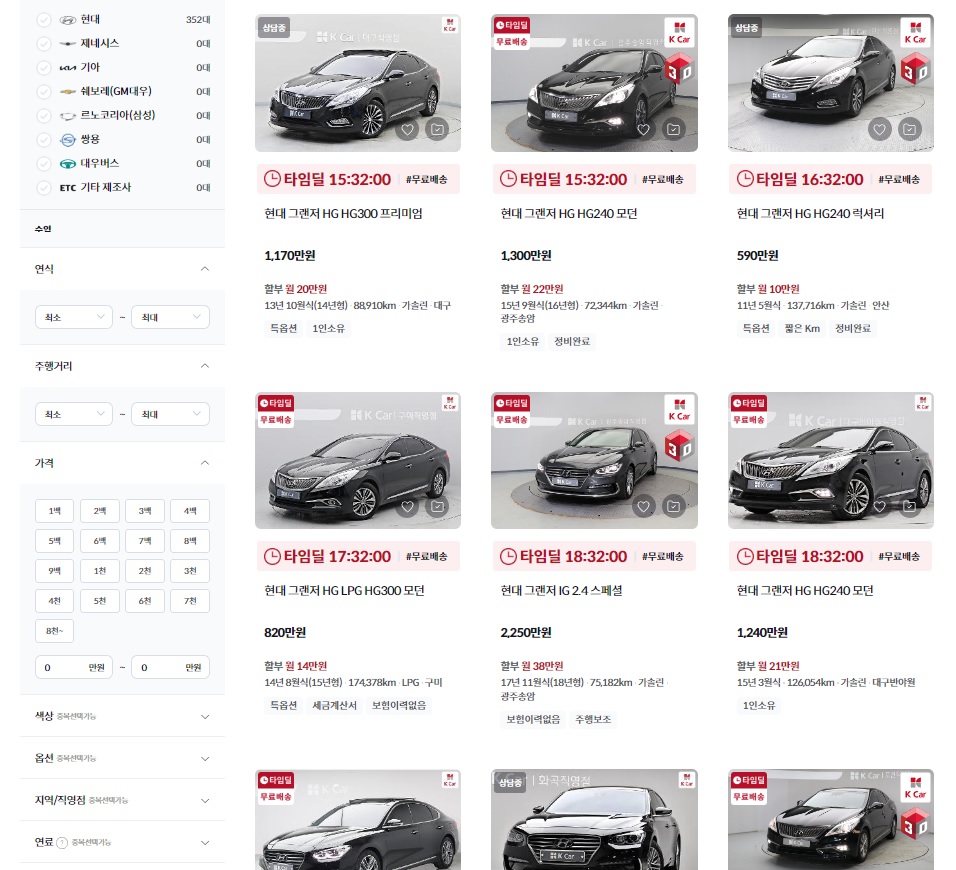Viewport: 956px width, 870px height.
Task: Click the 기아 brand logo
Action: coord(68,68)
